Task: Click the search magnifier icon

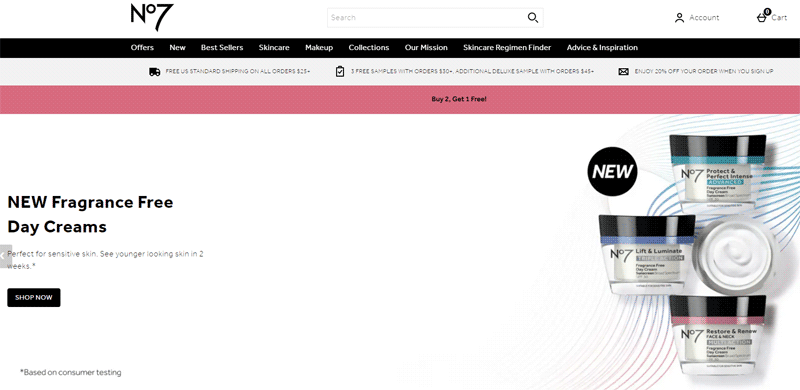Action: (x=533, y=18)
